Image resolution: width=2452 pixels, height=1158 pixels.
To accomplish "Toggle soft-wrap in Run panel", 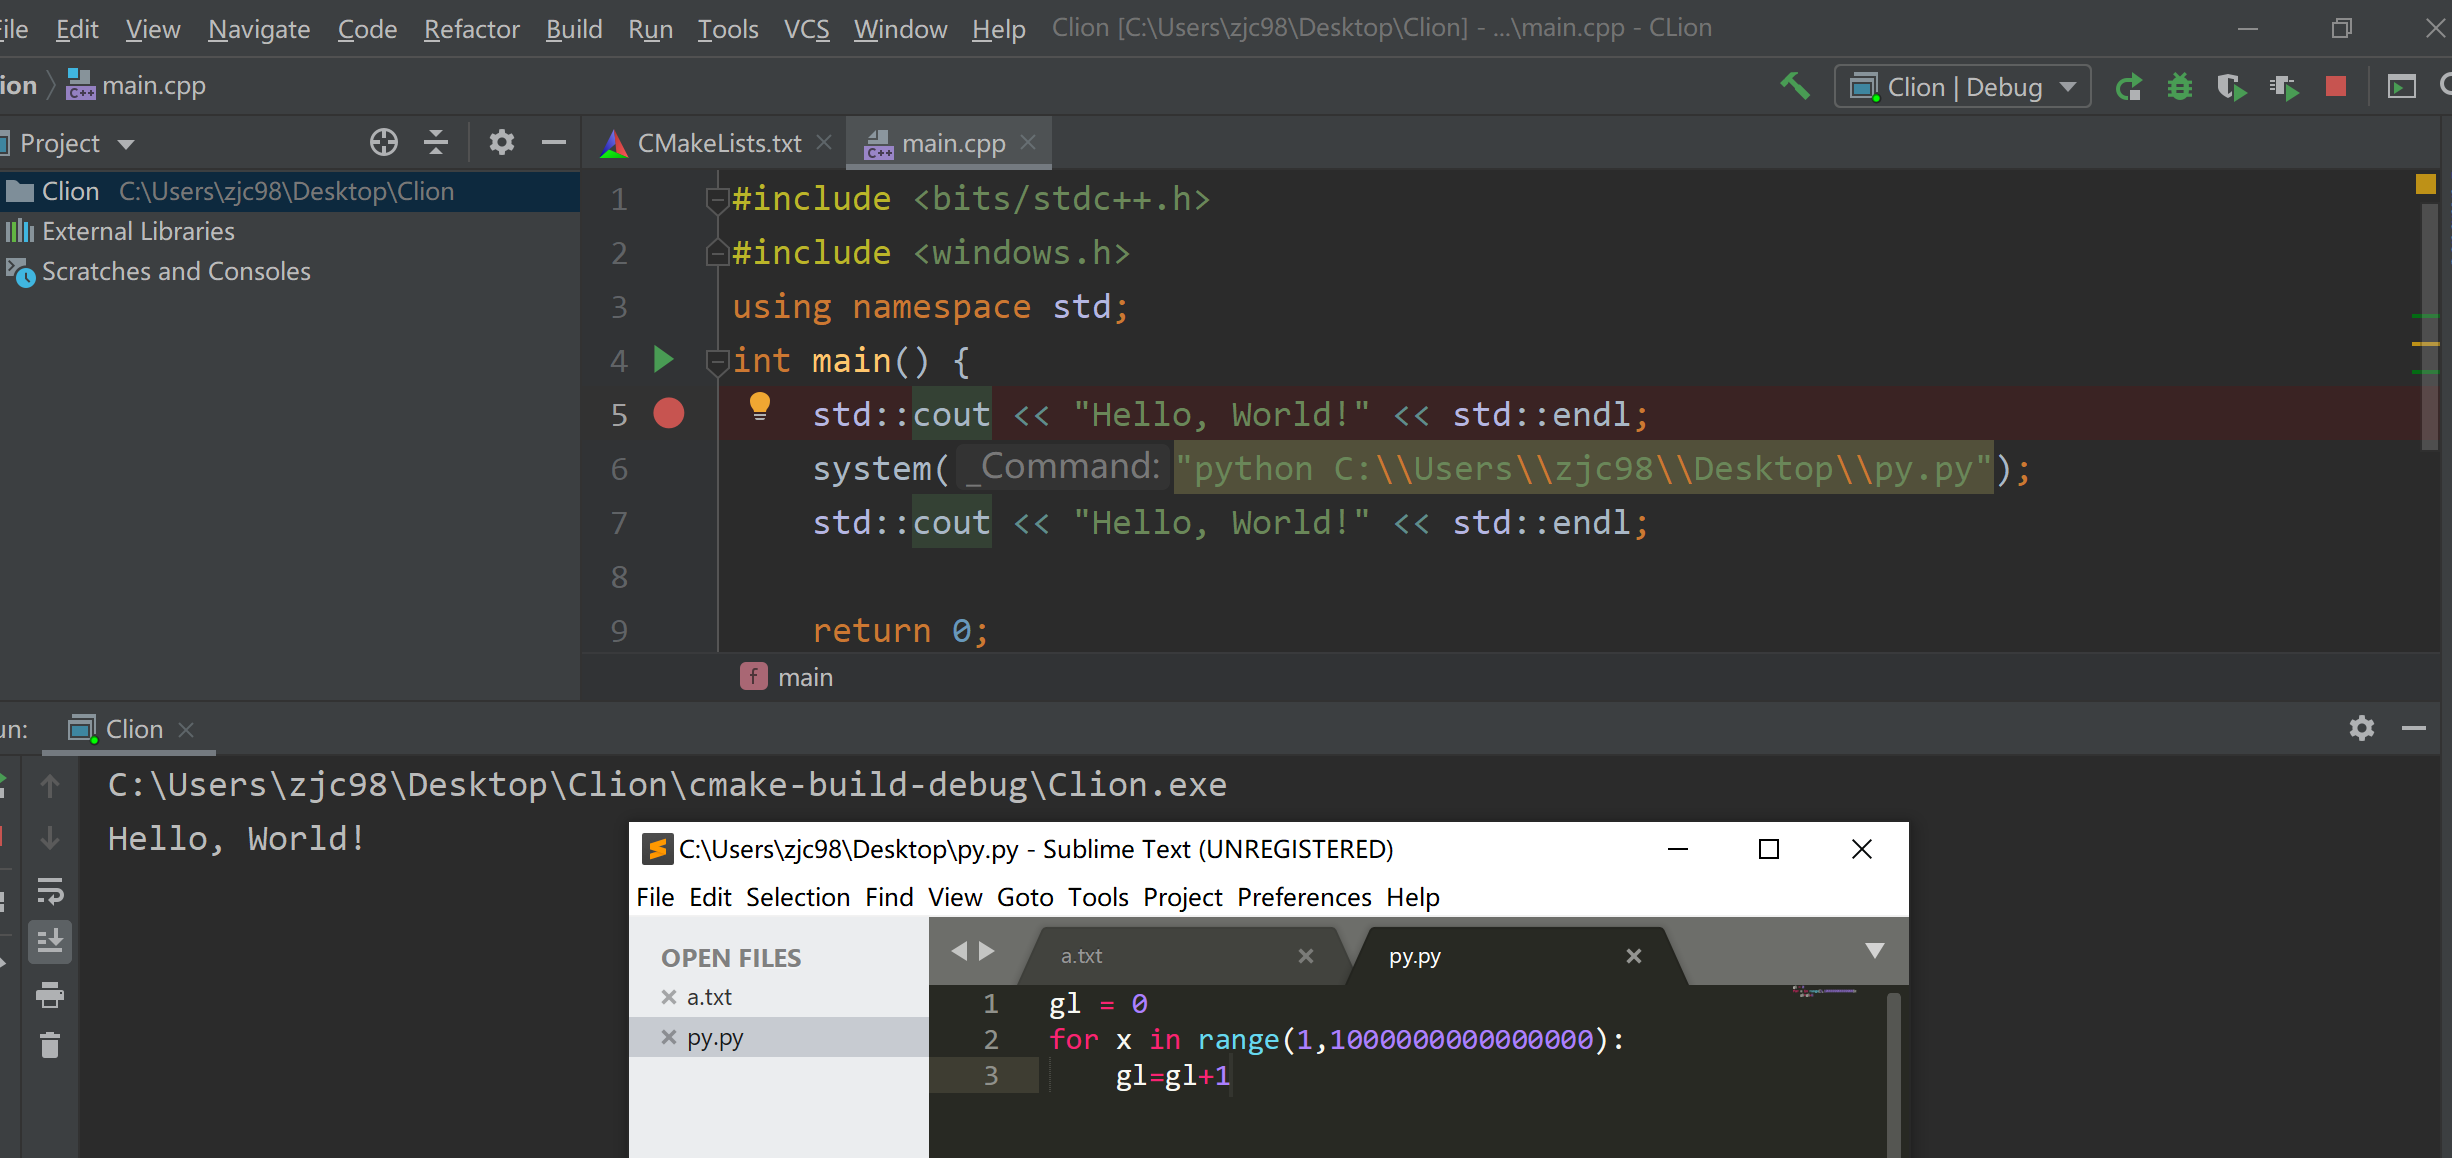I will (x=50, y=890).
